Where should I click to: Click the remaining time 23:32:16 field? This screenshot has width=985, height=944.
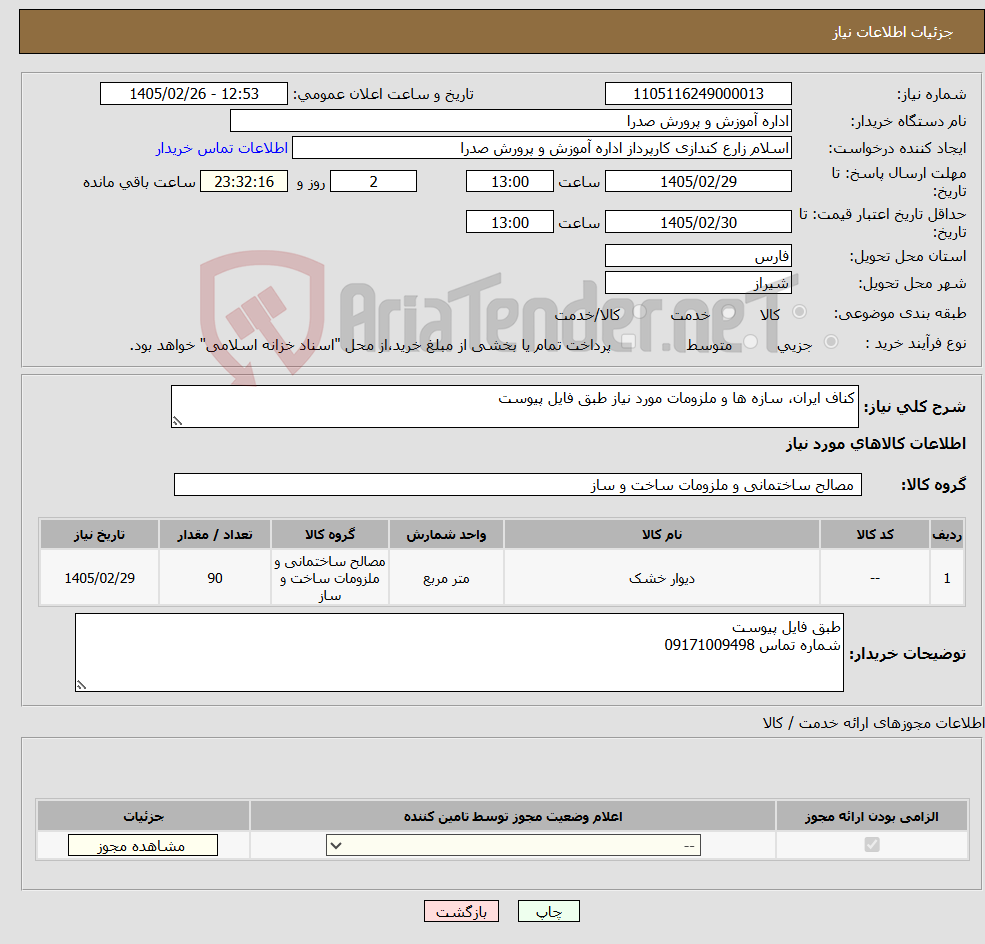244,182
